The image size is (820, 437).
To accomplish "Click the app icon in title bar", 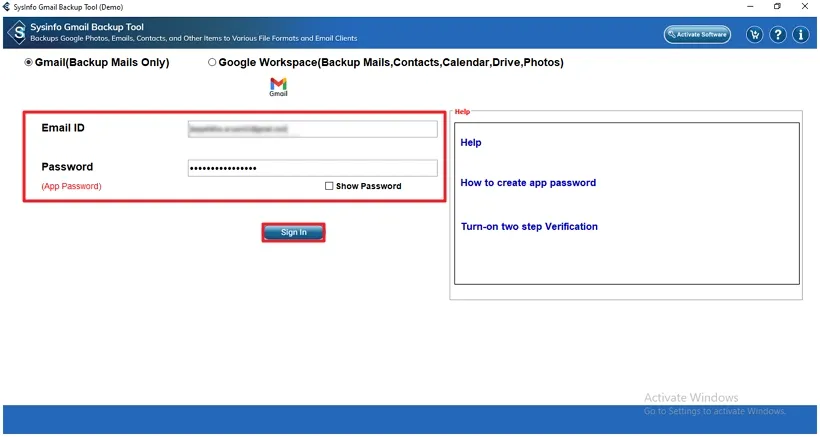I will point(6,7).
